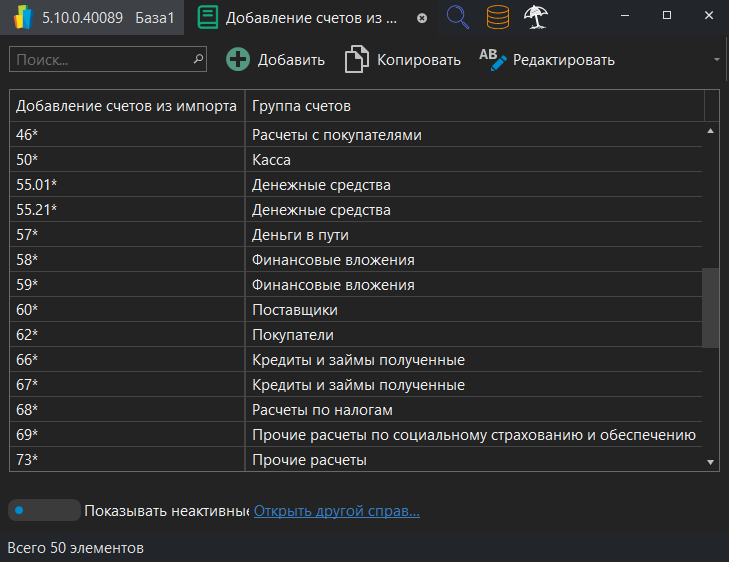This screenshot has width=729, height=562.
Task: Select the row 73*
Action: pyautogui.click(x=356, y=460)
